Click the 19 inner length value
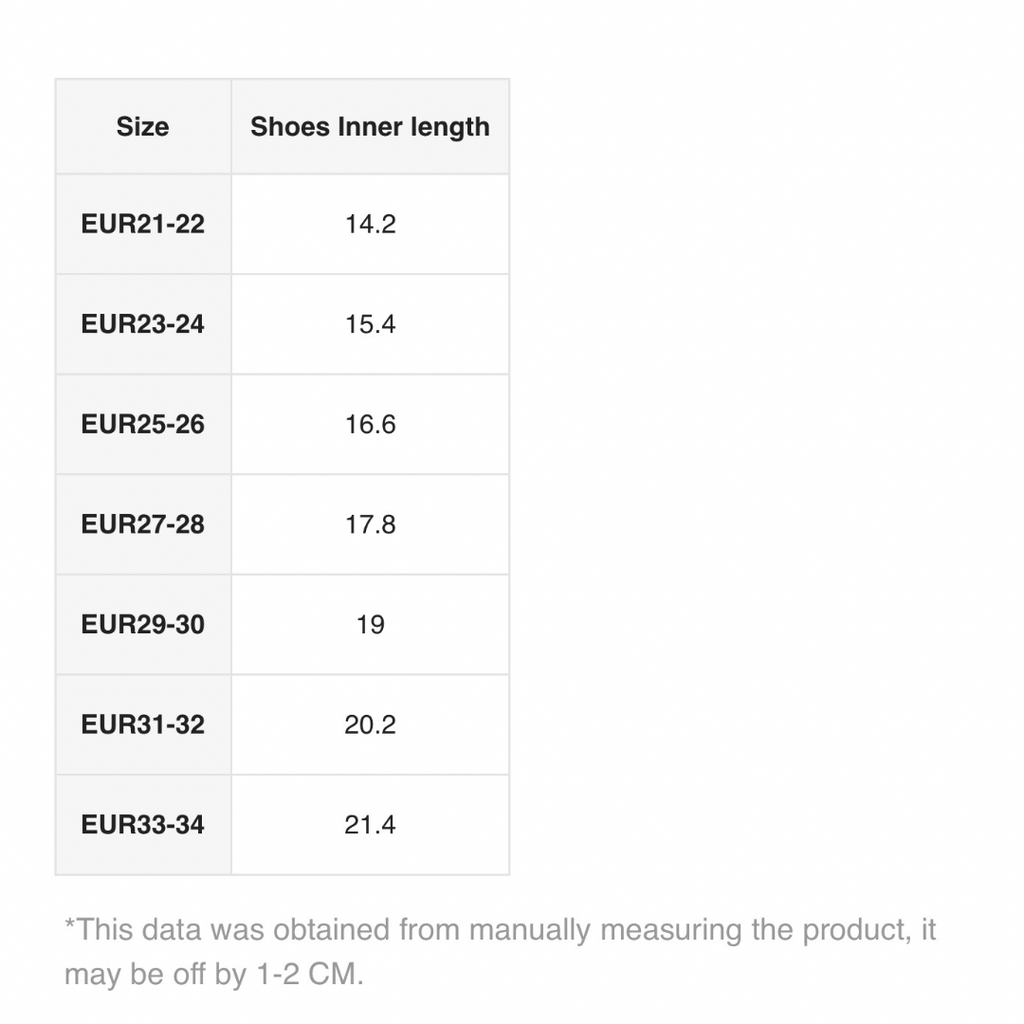This screenshot has height=1024, width=1024. click(x=370, y=624)
